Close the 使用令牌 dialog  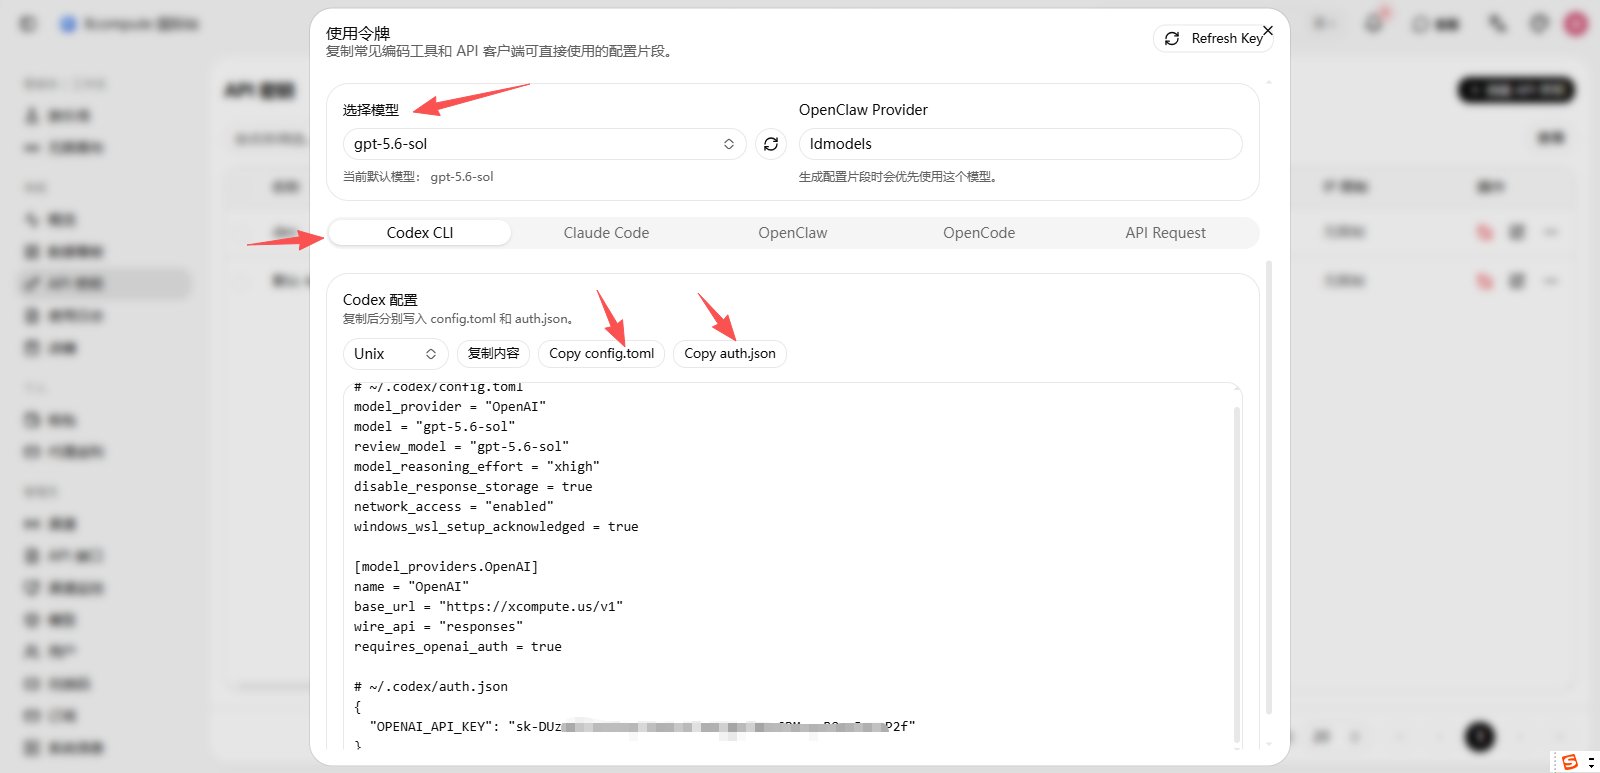(1268, 31)
